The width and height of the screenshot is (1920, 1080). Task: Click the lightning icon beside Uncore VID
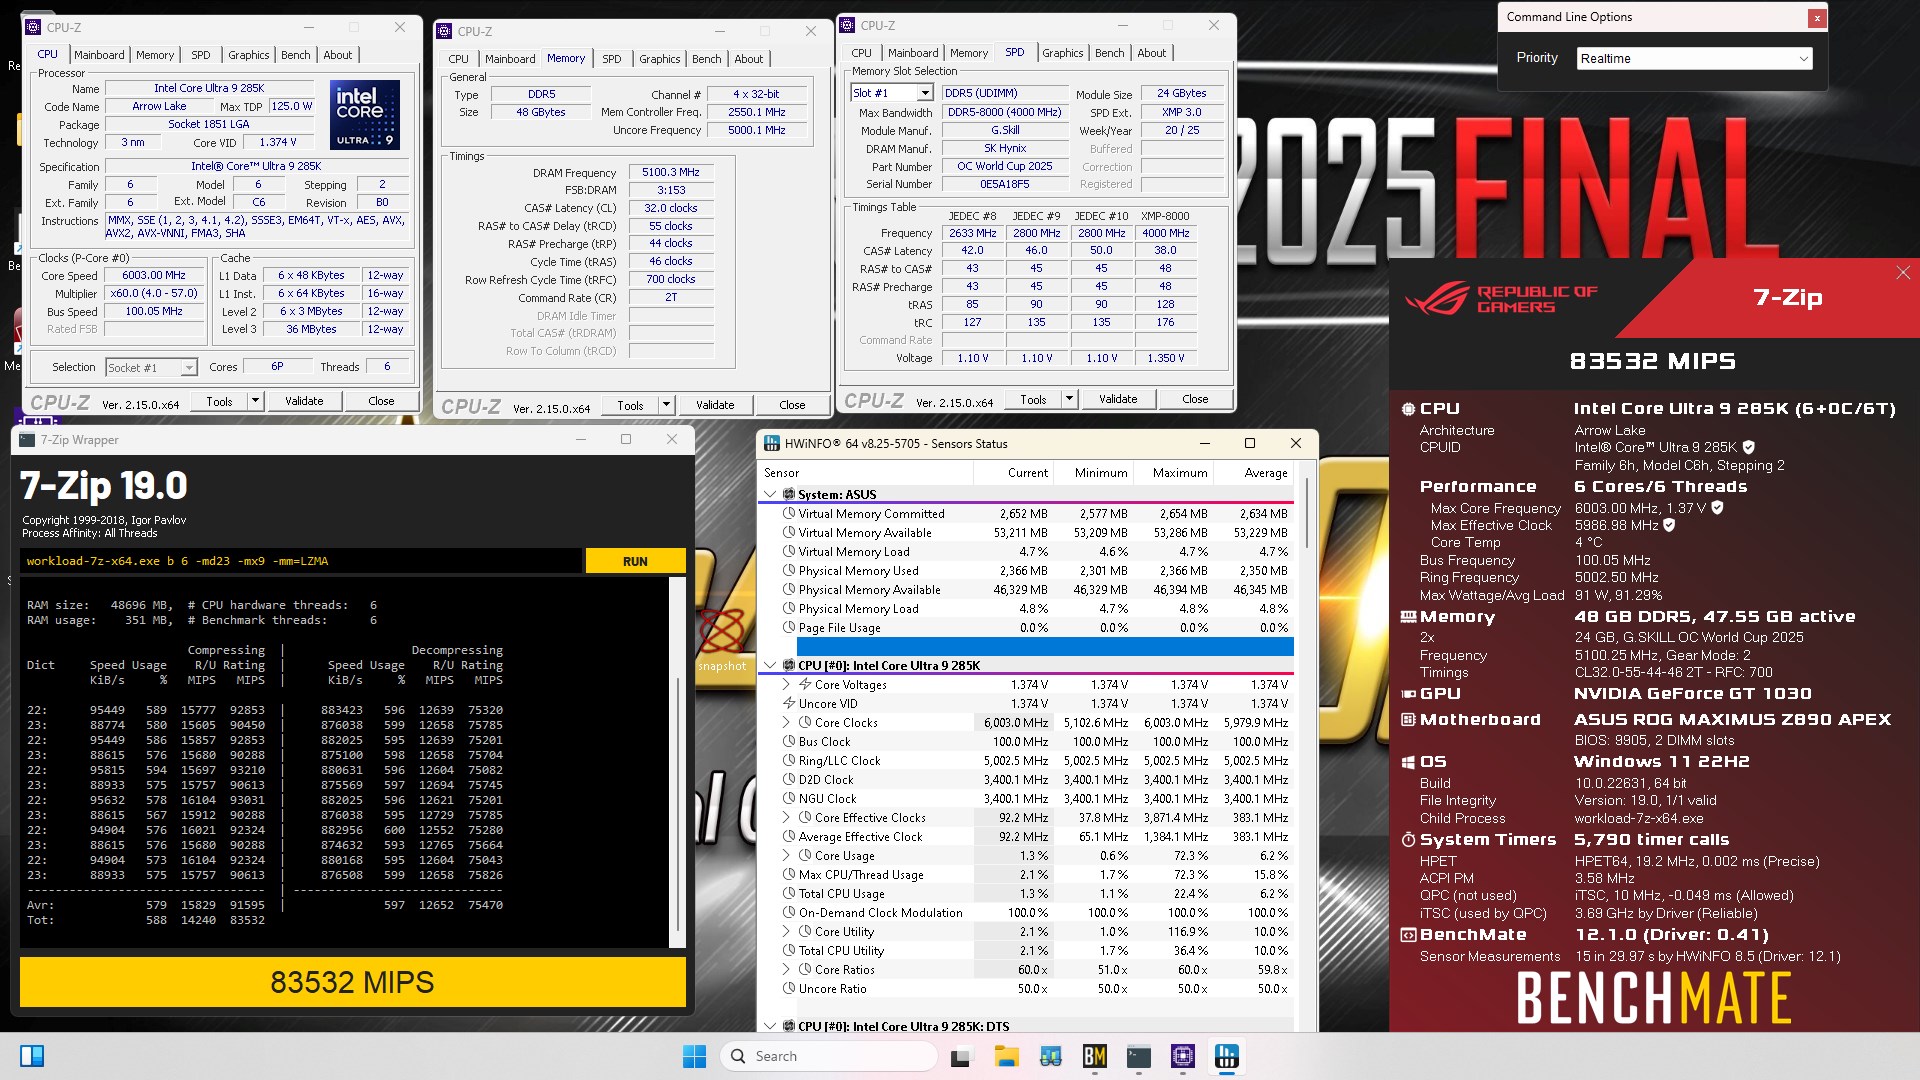(789, 704)
